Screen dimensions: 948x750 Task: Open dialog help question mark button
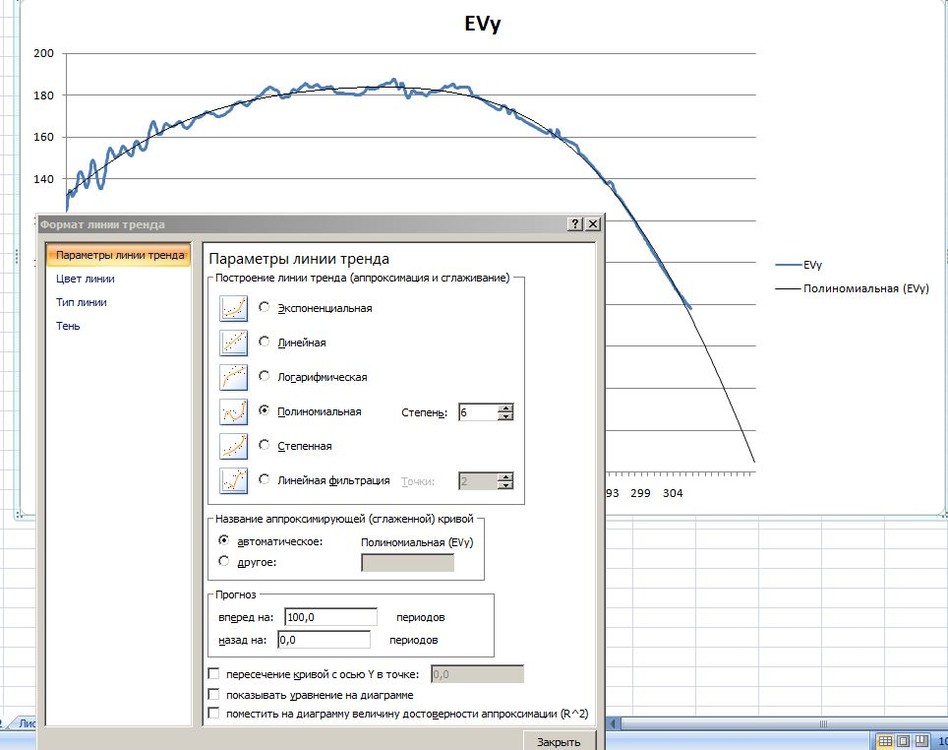575,224
